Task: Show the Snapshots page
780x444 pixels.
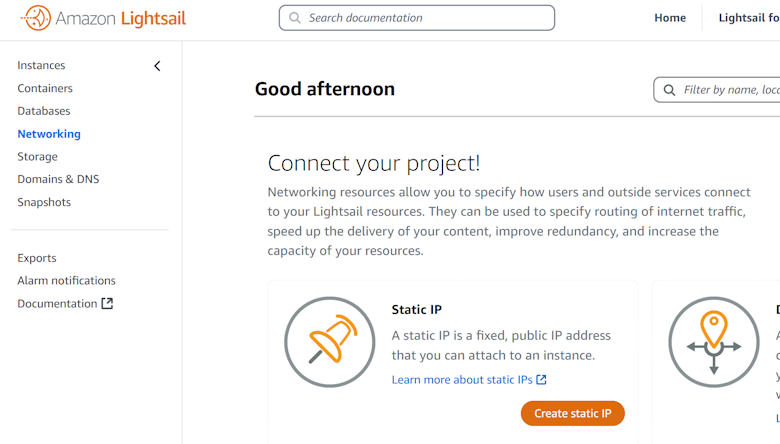Action: pos(44,202)
